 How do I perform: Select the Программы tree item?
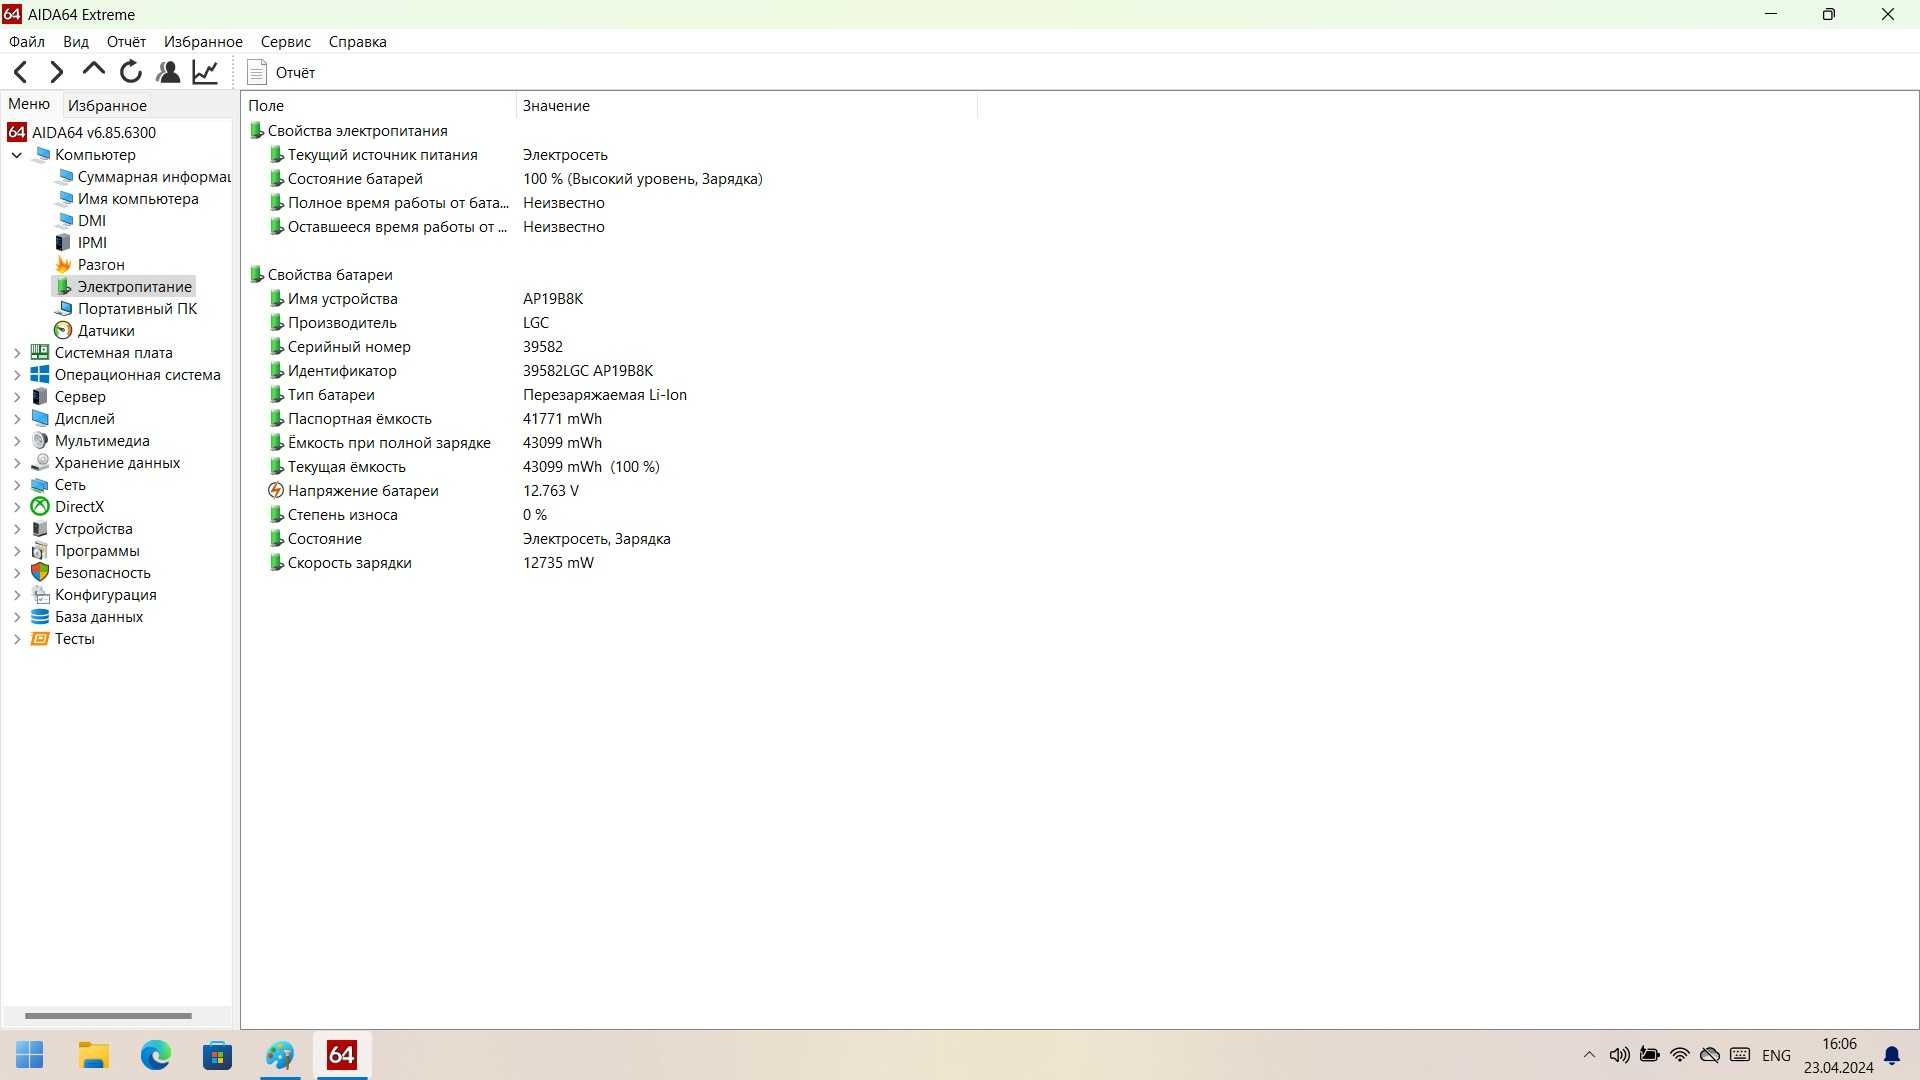click(97, 551)
